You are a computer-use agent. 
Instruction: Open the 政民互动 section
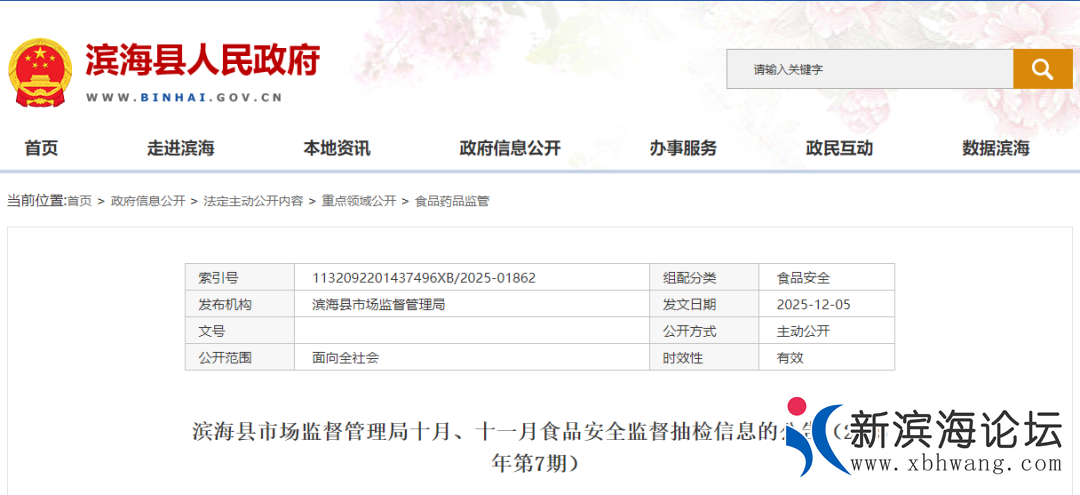839,148
